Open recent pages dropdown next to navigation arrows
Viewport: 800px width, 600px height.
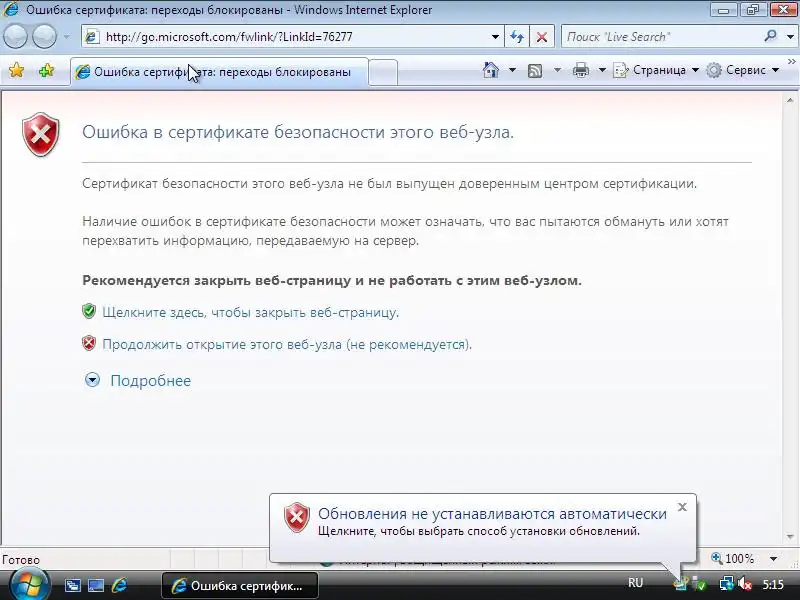click(66, 37)
